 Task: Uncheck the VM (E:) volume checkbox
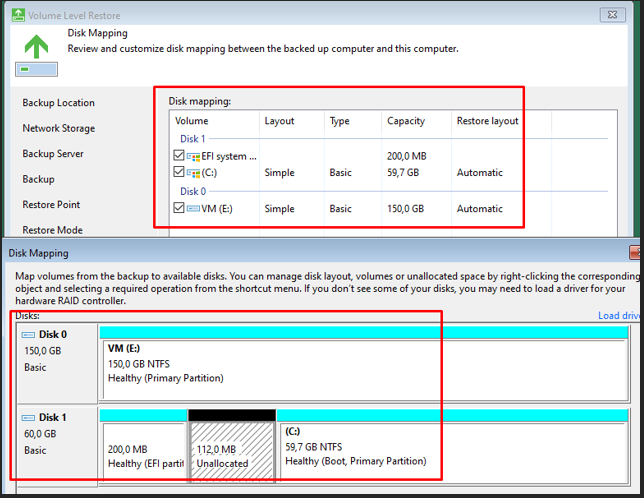pos(179,207)
